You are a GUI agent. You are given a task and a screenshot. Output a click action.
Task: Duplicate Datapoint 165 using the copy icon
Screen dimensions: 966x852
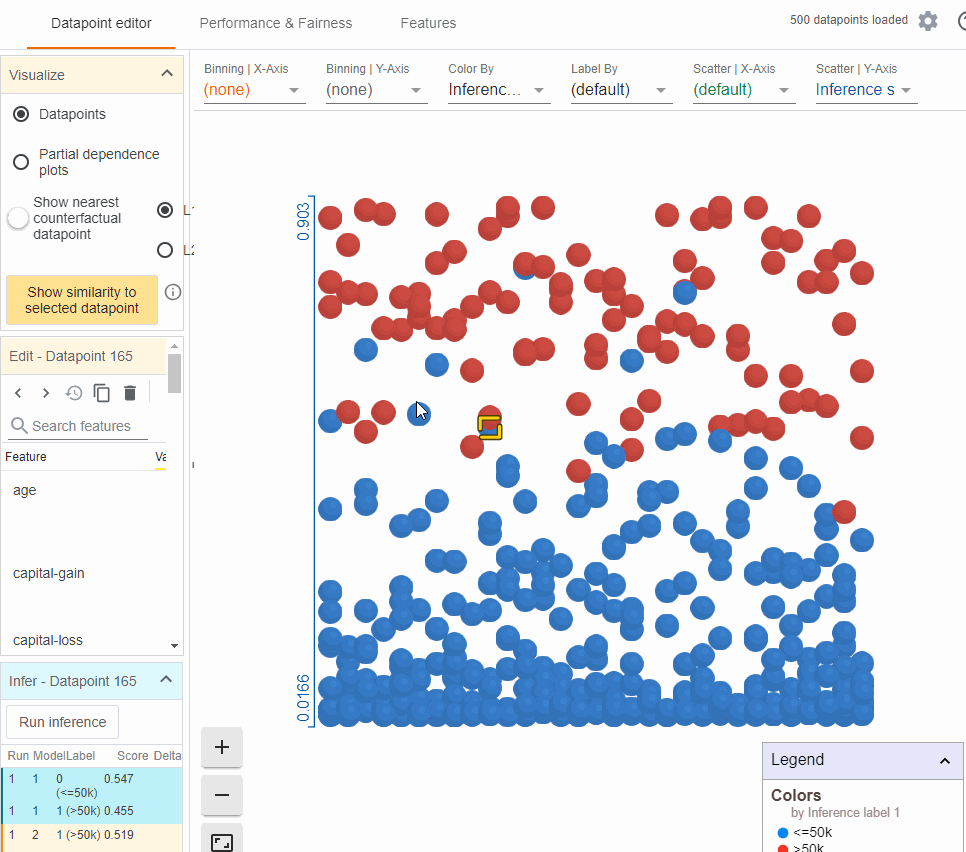101,392
